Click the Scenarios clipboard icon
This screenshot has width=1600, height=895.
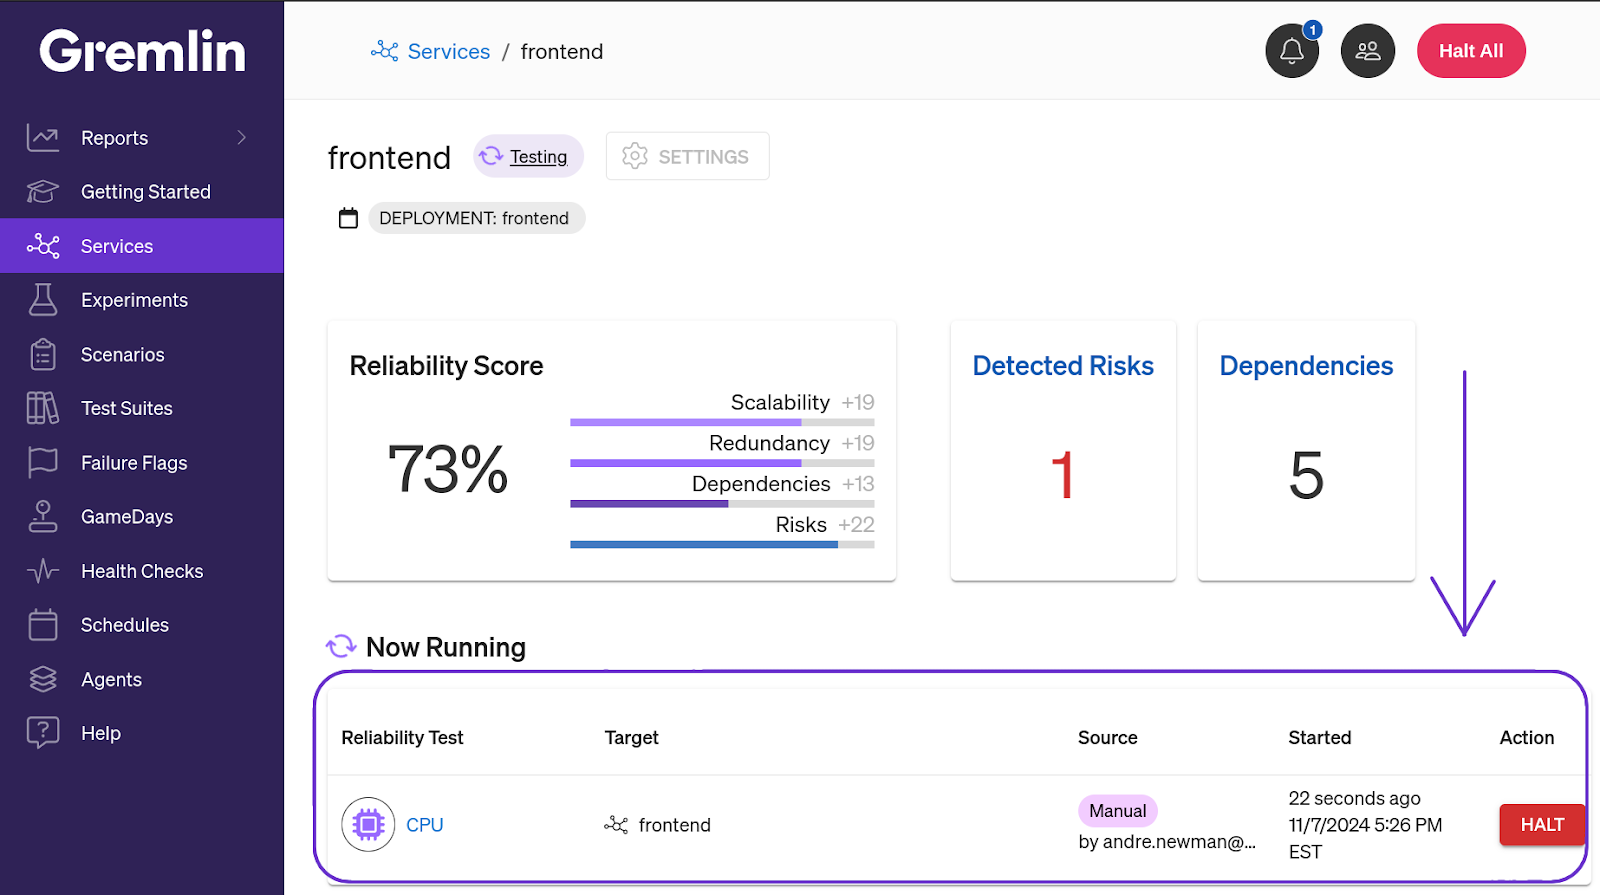[43, 354]
